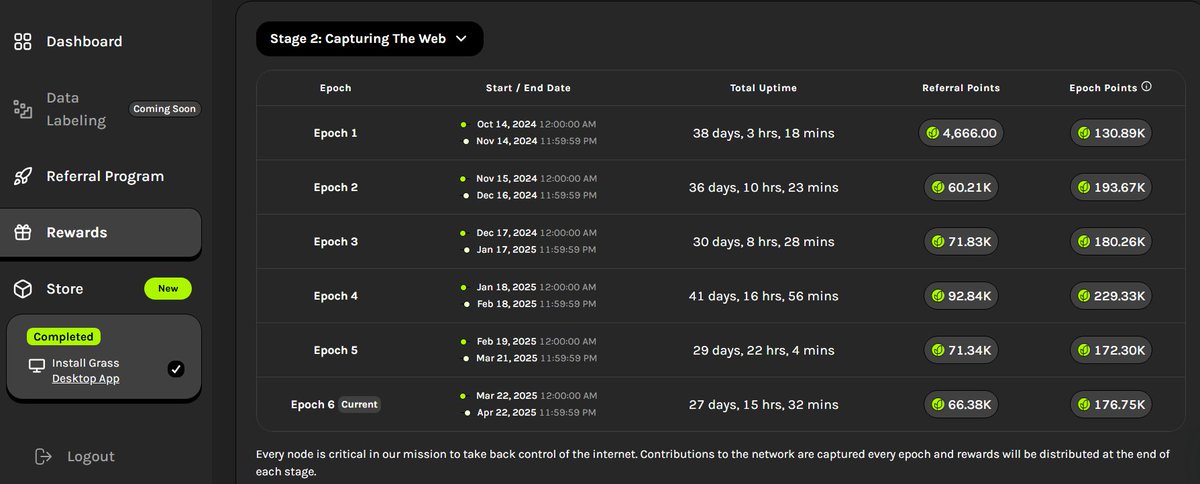Open the Stage 2: Capturing The Web dropdown
Image resolution: width=1200 pixels, height=484 pixels.
[x=370, y=39]
